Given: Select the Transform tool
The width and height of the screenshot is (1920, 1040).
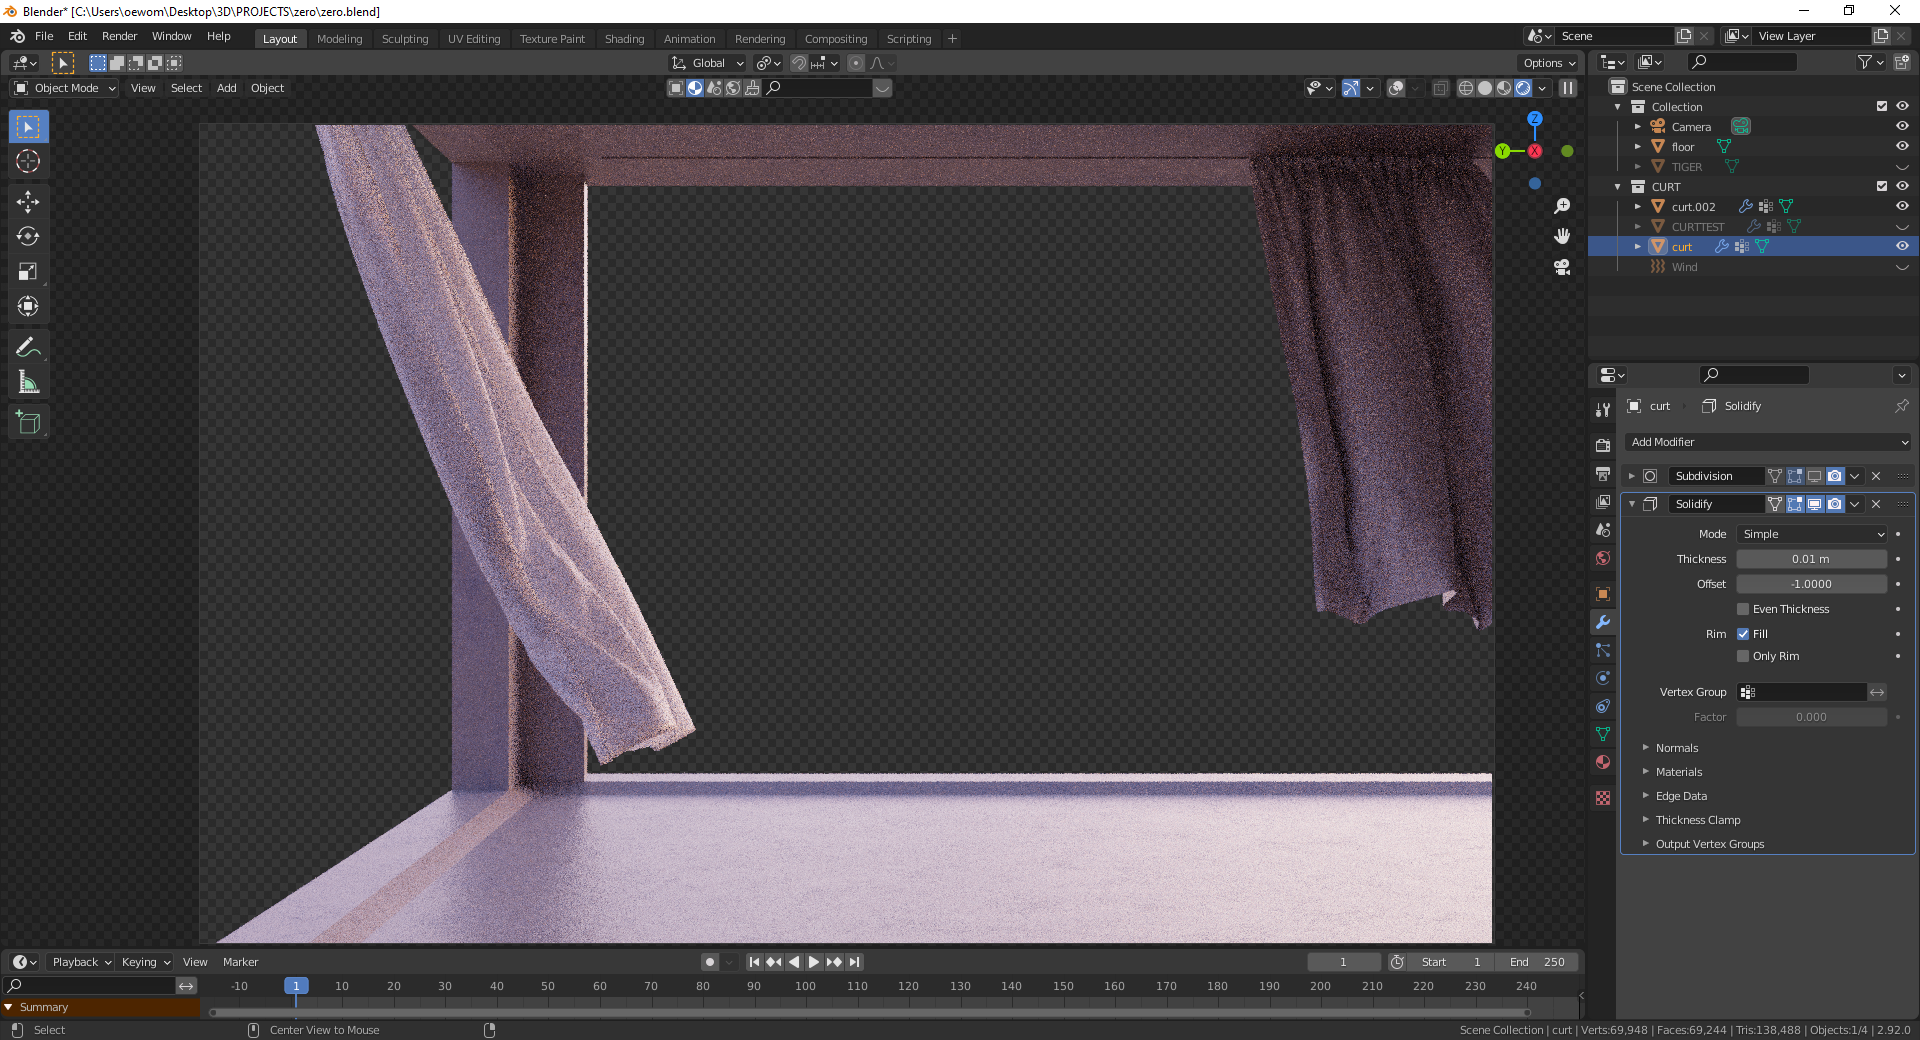Looking at the screenshot, I should pyautogui.click(x=28, y=307).
